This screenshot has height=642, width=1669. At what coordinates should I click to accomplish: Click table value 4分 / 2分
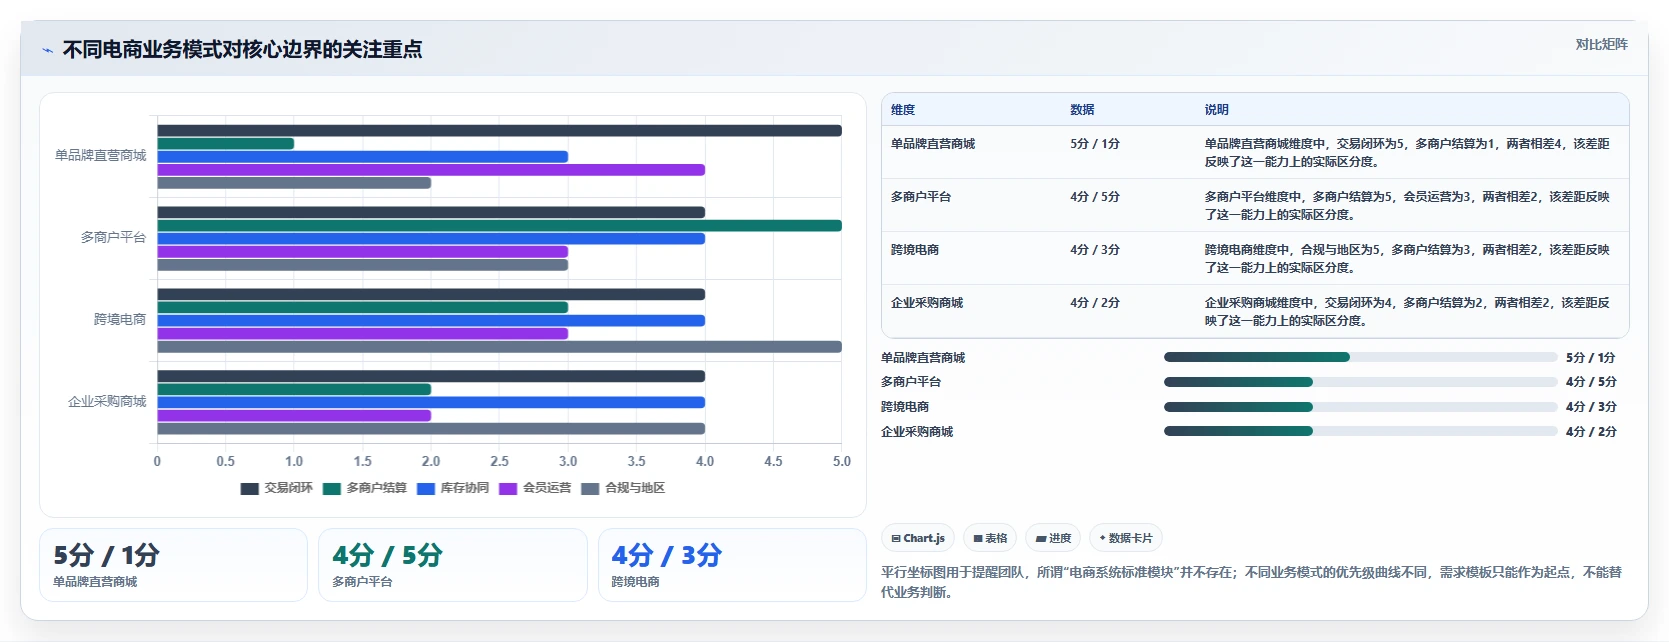[x=1095, y=303]
